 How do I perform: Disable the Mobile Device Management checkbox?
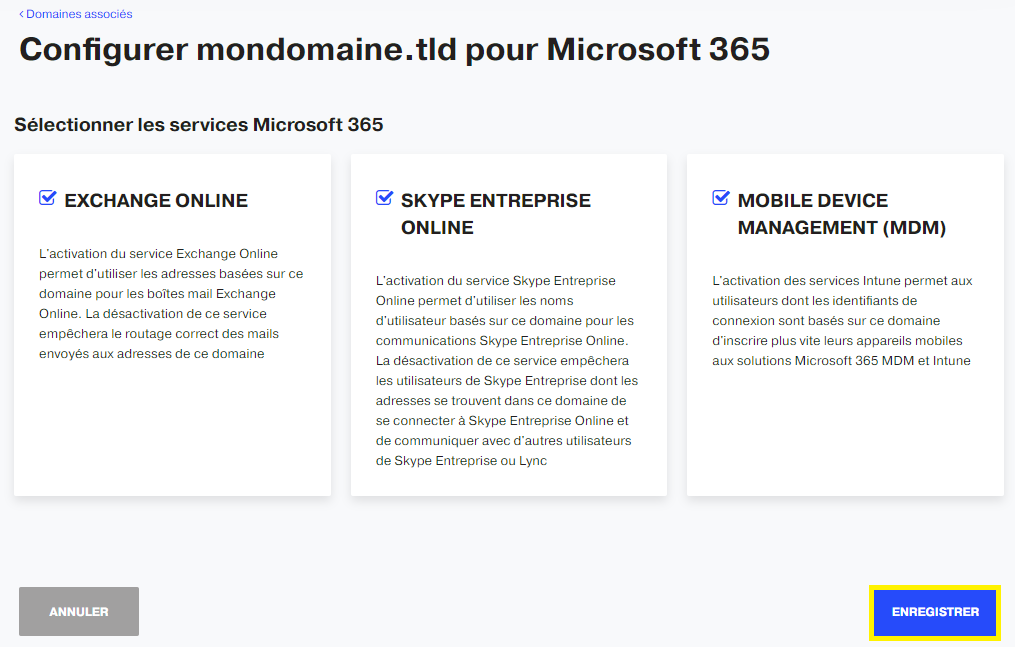point(721,197)
